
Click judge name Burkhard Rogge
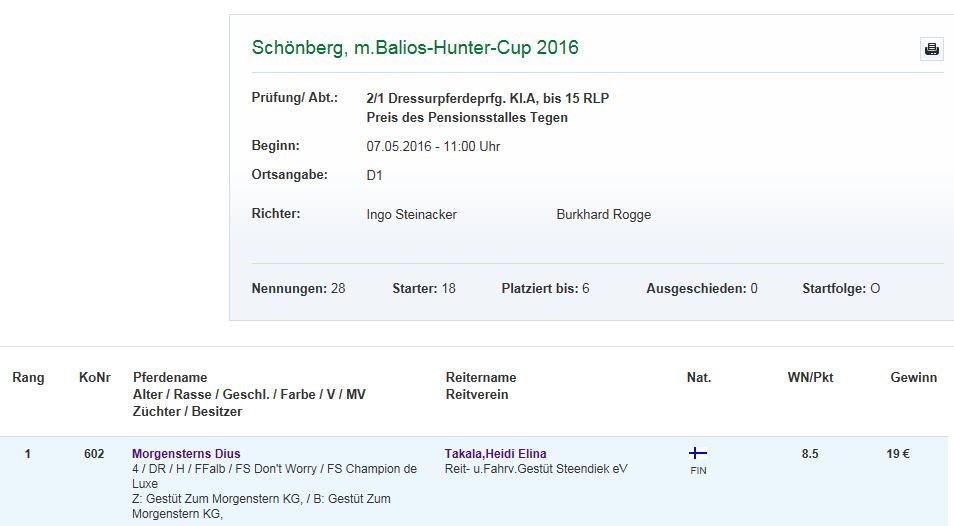[x=603, y=214]
